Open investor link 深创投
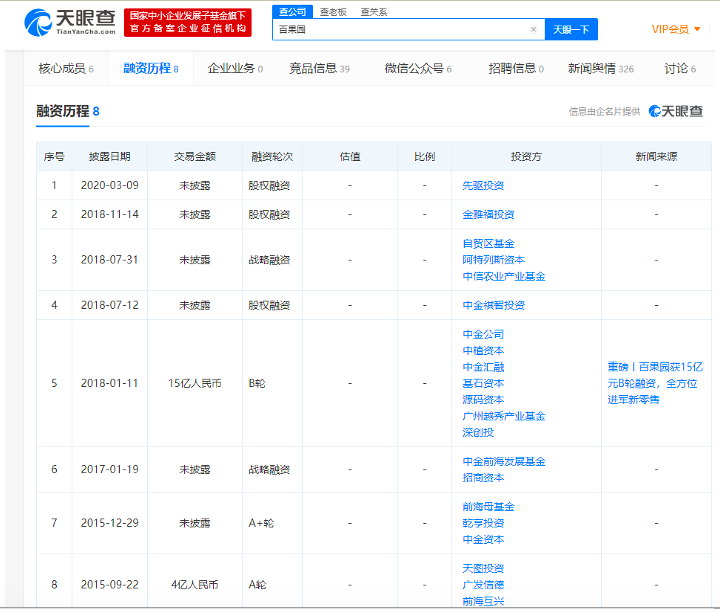The image size is (720, 609). point(478,432)
